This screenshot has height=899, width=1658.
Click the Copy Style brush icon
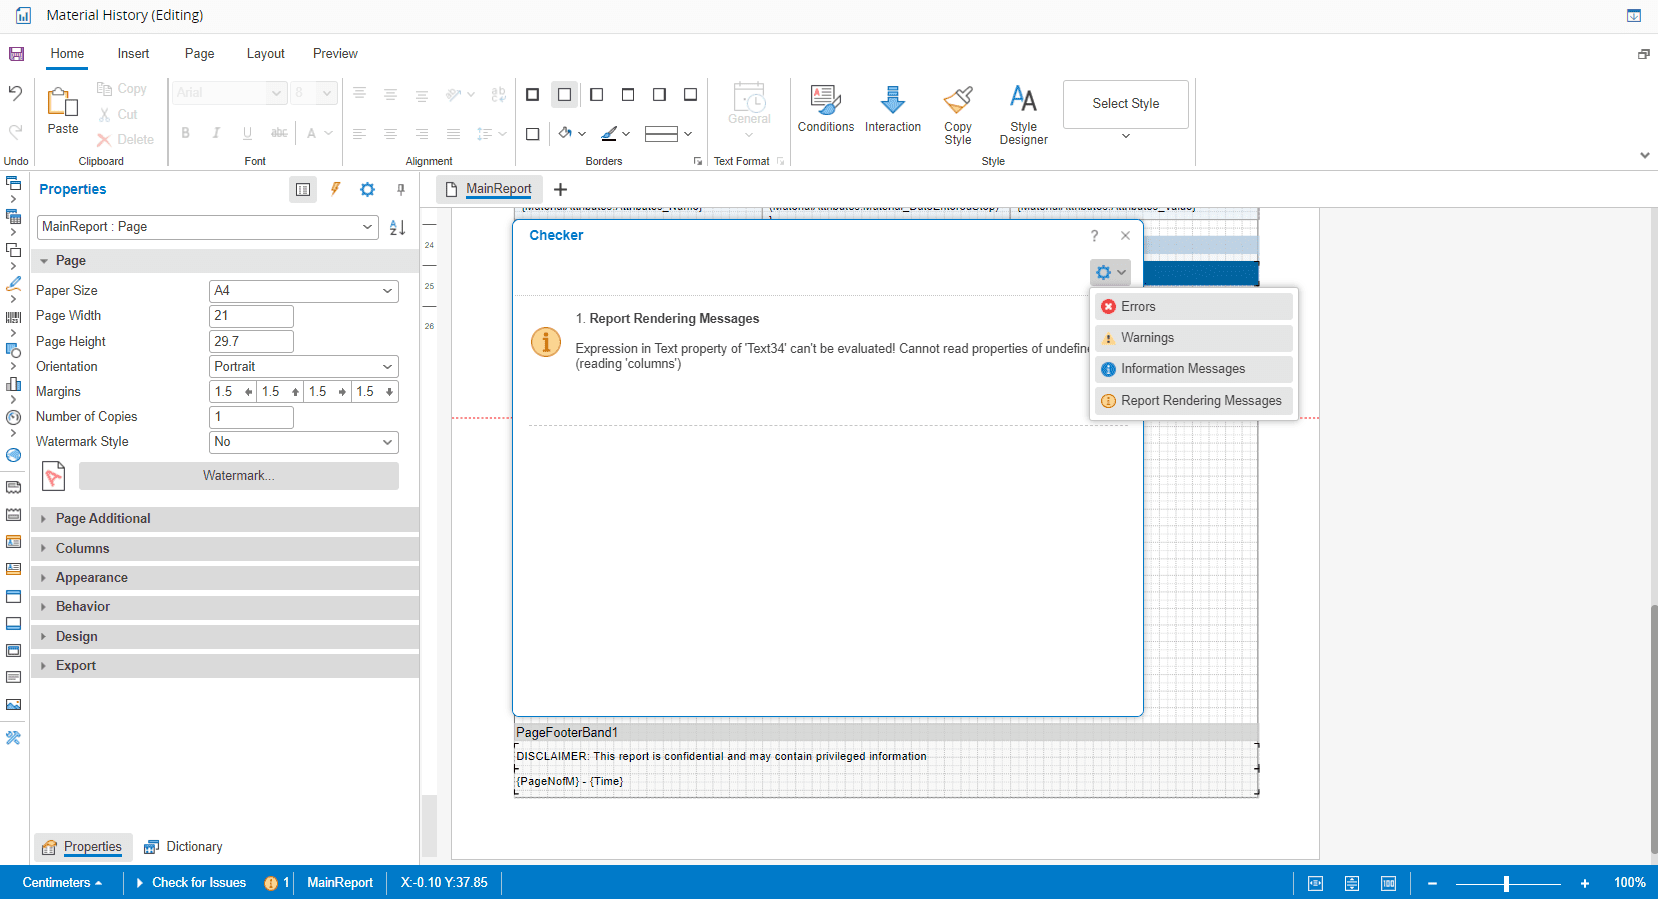pos(957,101)
